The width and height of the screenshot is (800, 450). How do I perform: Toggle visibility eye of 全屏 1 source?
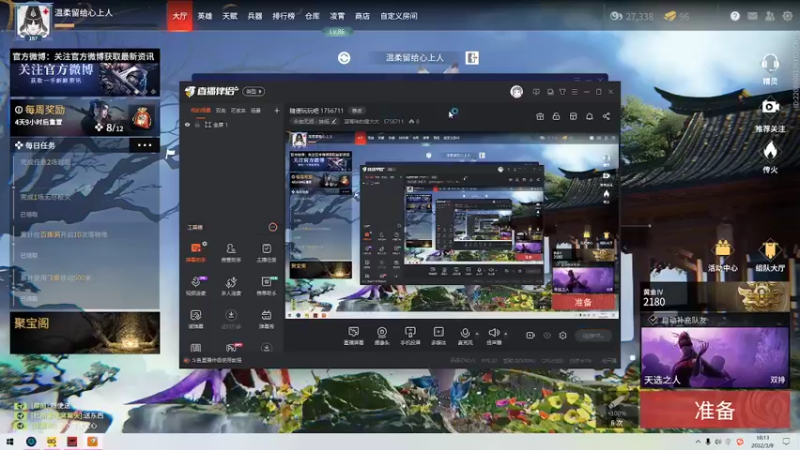[x=187, y=124]
